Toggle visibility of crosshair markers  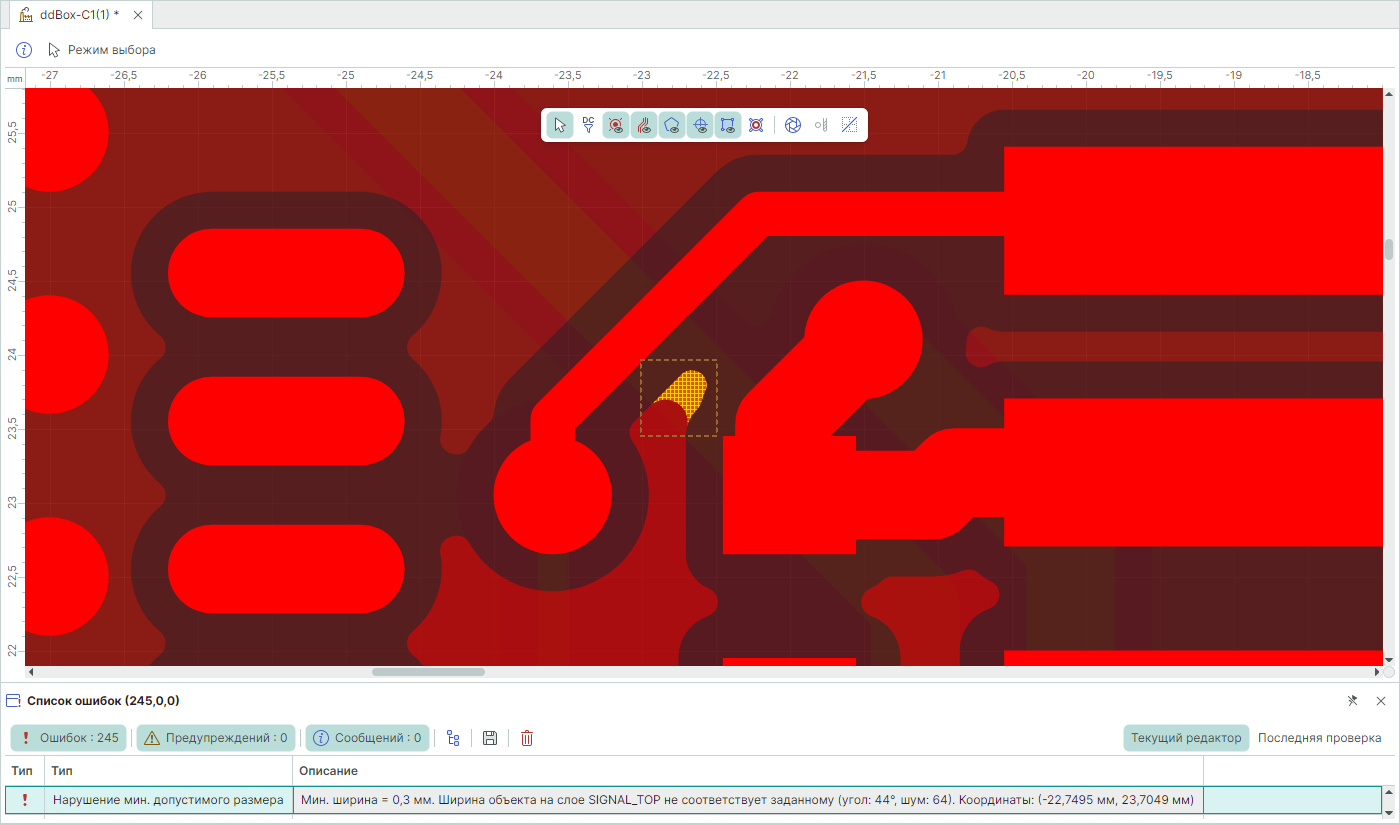[700, 125]
